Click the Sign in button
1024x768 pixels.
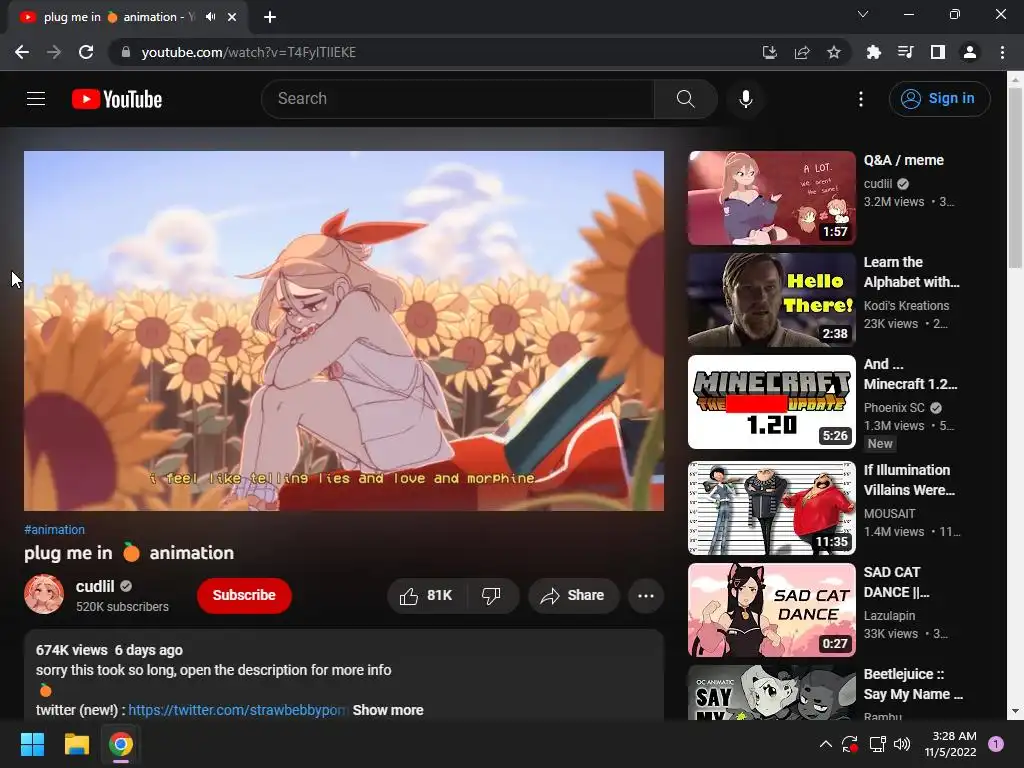click(x=939, y=99)
